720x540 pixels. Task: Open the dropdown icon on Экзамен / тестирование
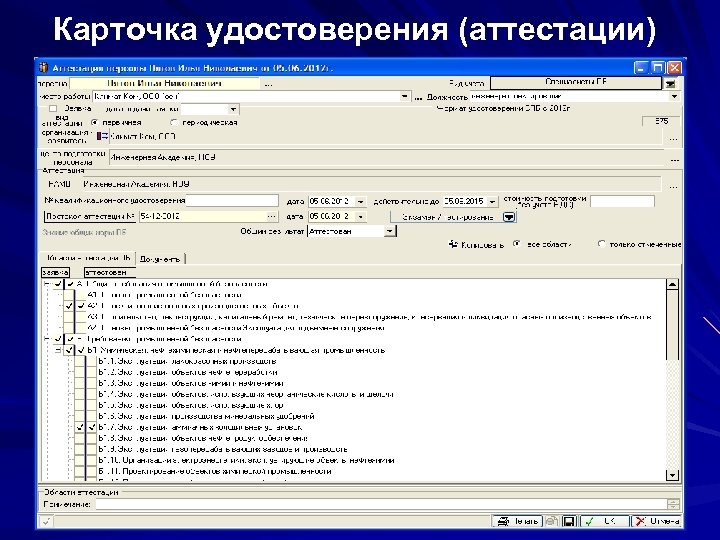point(509,217)
